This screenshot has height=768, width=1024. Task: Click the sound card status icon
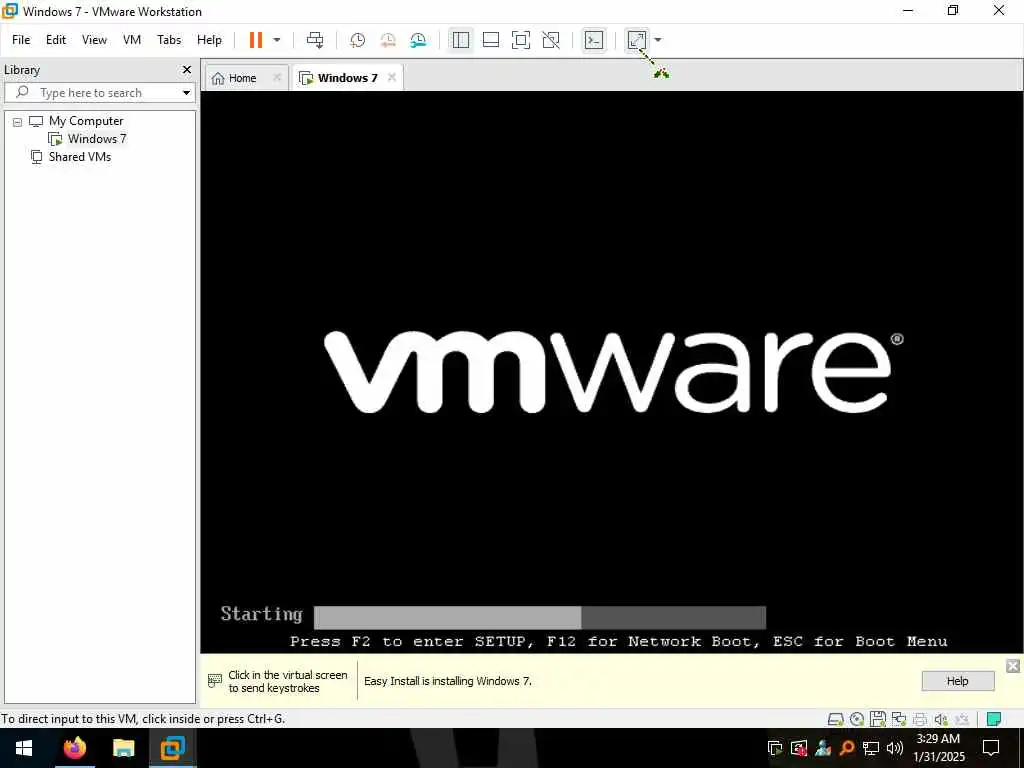(x=940, y=719)
